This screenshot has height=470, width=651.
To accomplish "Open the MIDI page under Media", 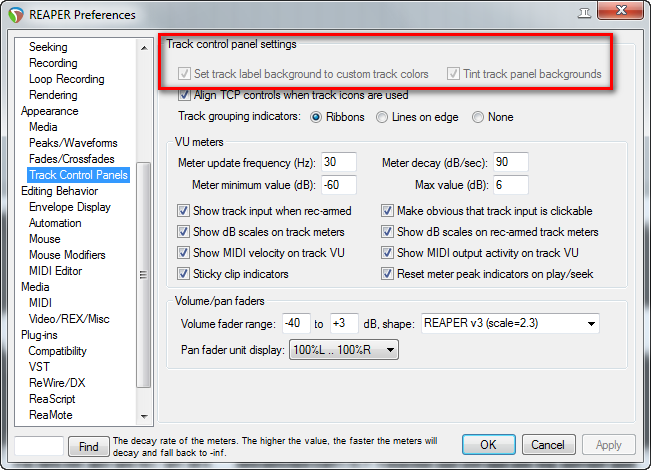I will pos(40,303).
